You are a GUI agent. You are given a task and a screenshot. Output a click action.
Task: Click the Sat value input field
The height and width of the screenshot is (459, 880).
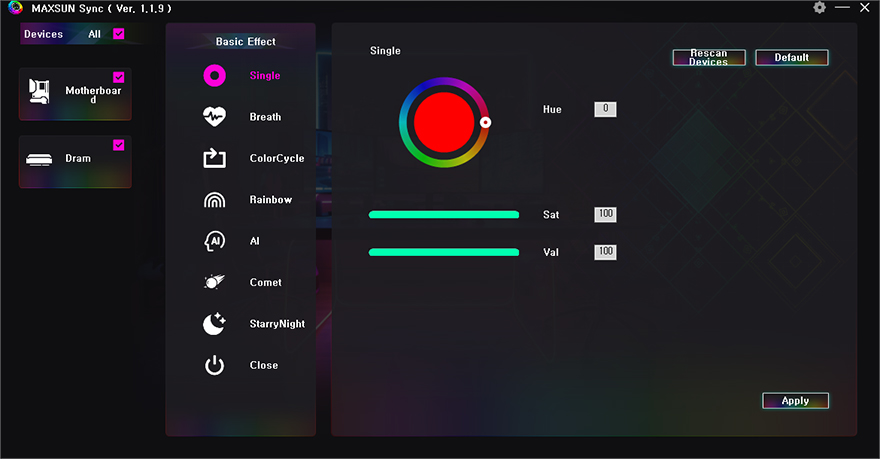coord(606,214)
